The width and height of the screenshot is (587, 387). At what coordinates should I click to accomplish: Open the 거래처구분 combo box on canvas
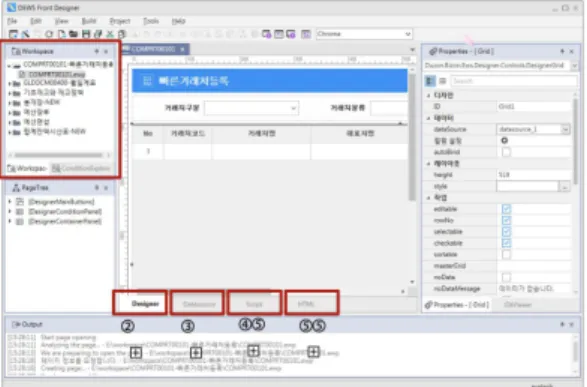tap(251, 109)
